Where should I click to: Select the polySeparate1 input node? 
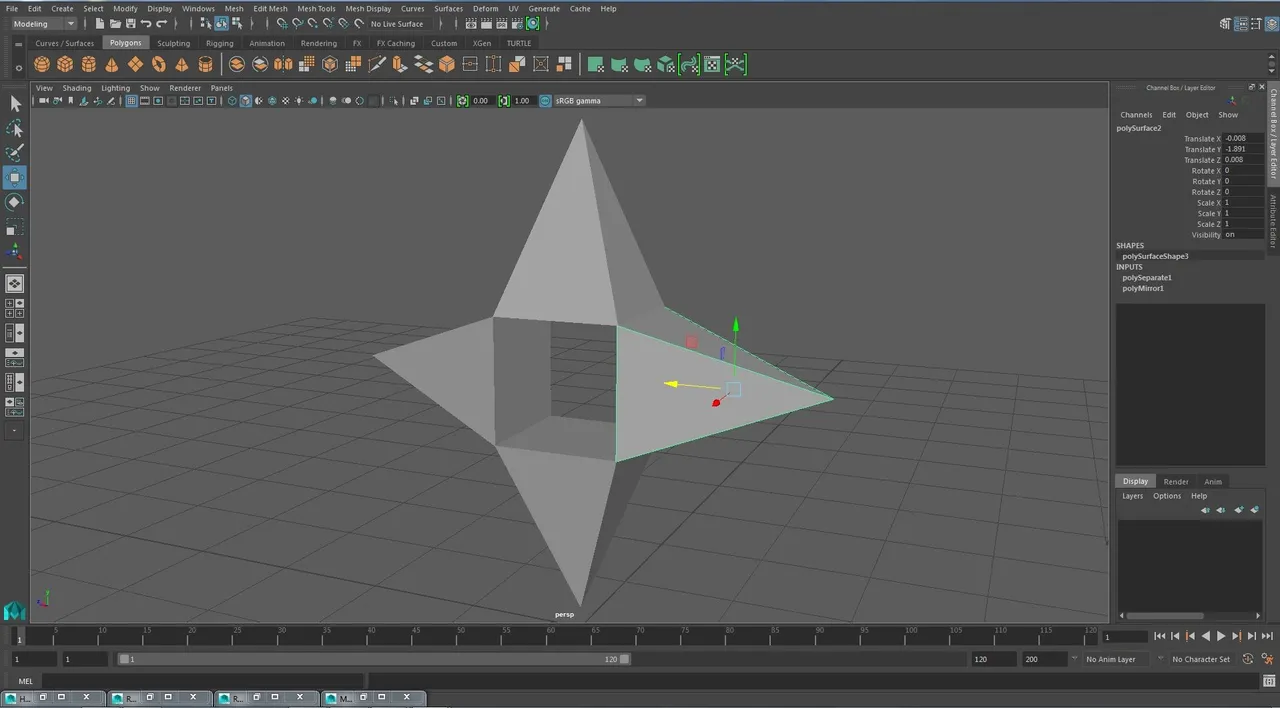tap(1147, 277)
